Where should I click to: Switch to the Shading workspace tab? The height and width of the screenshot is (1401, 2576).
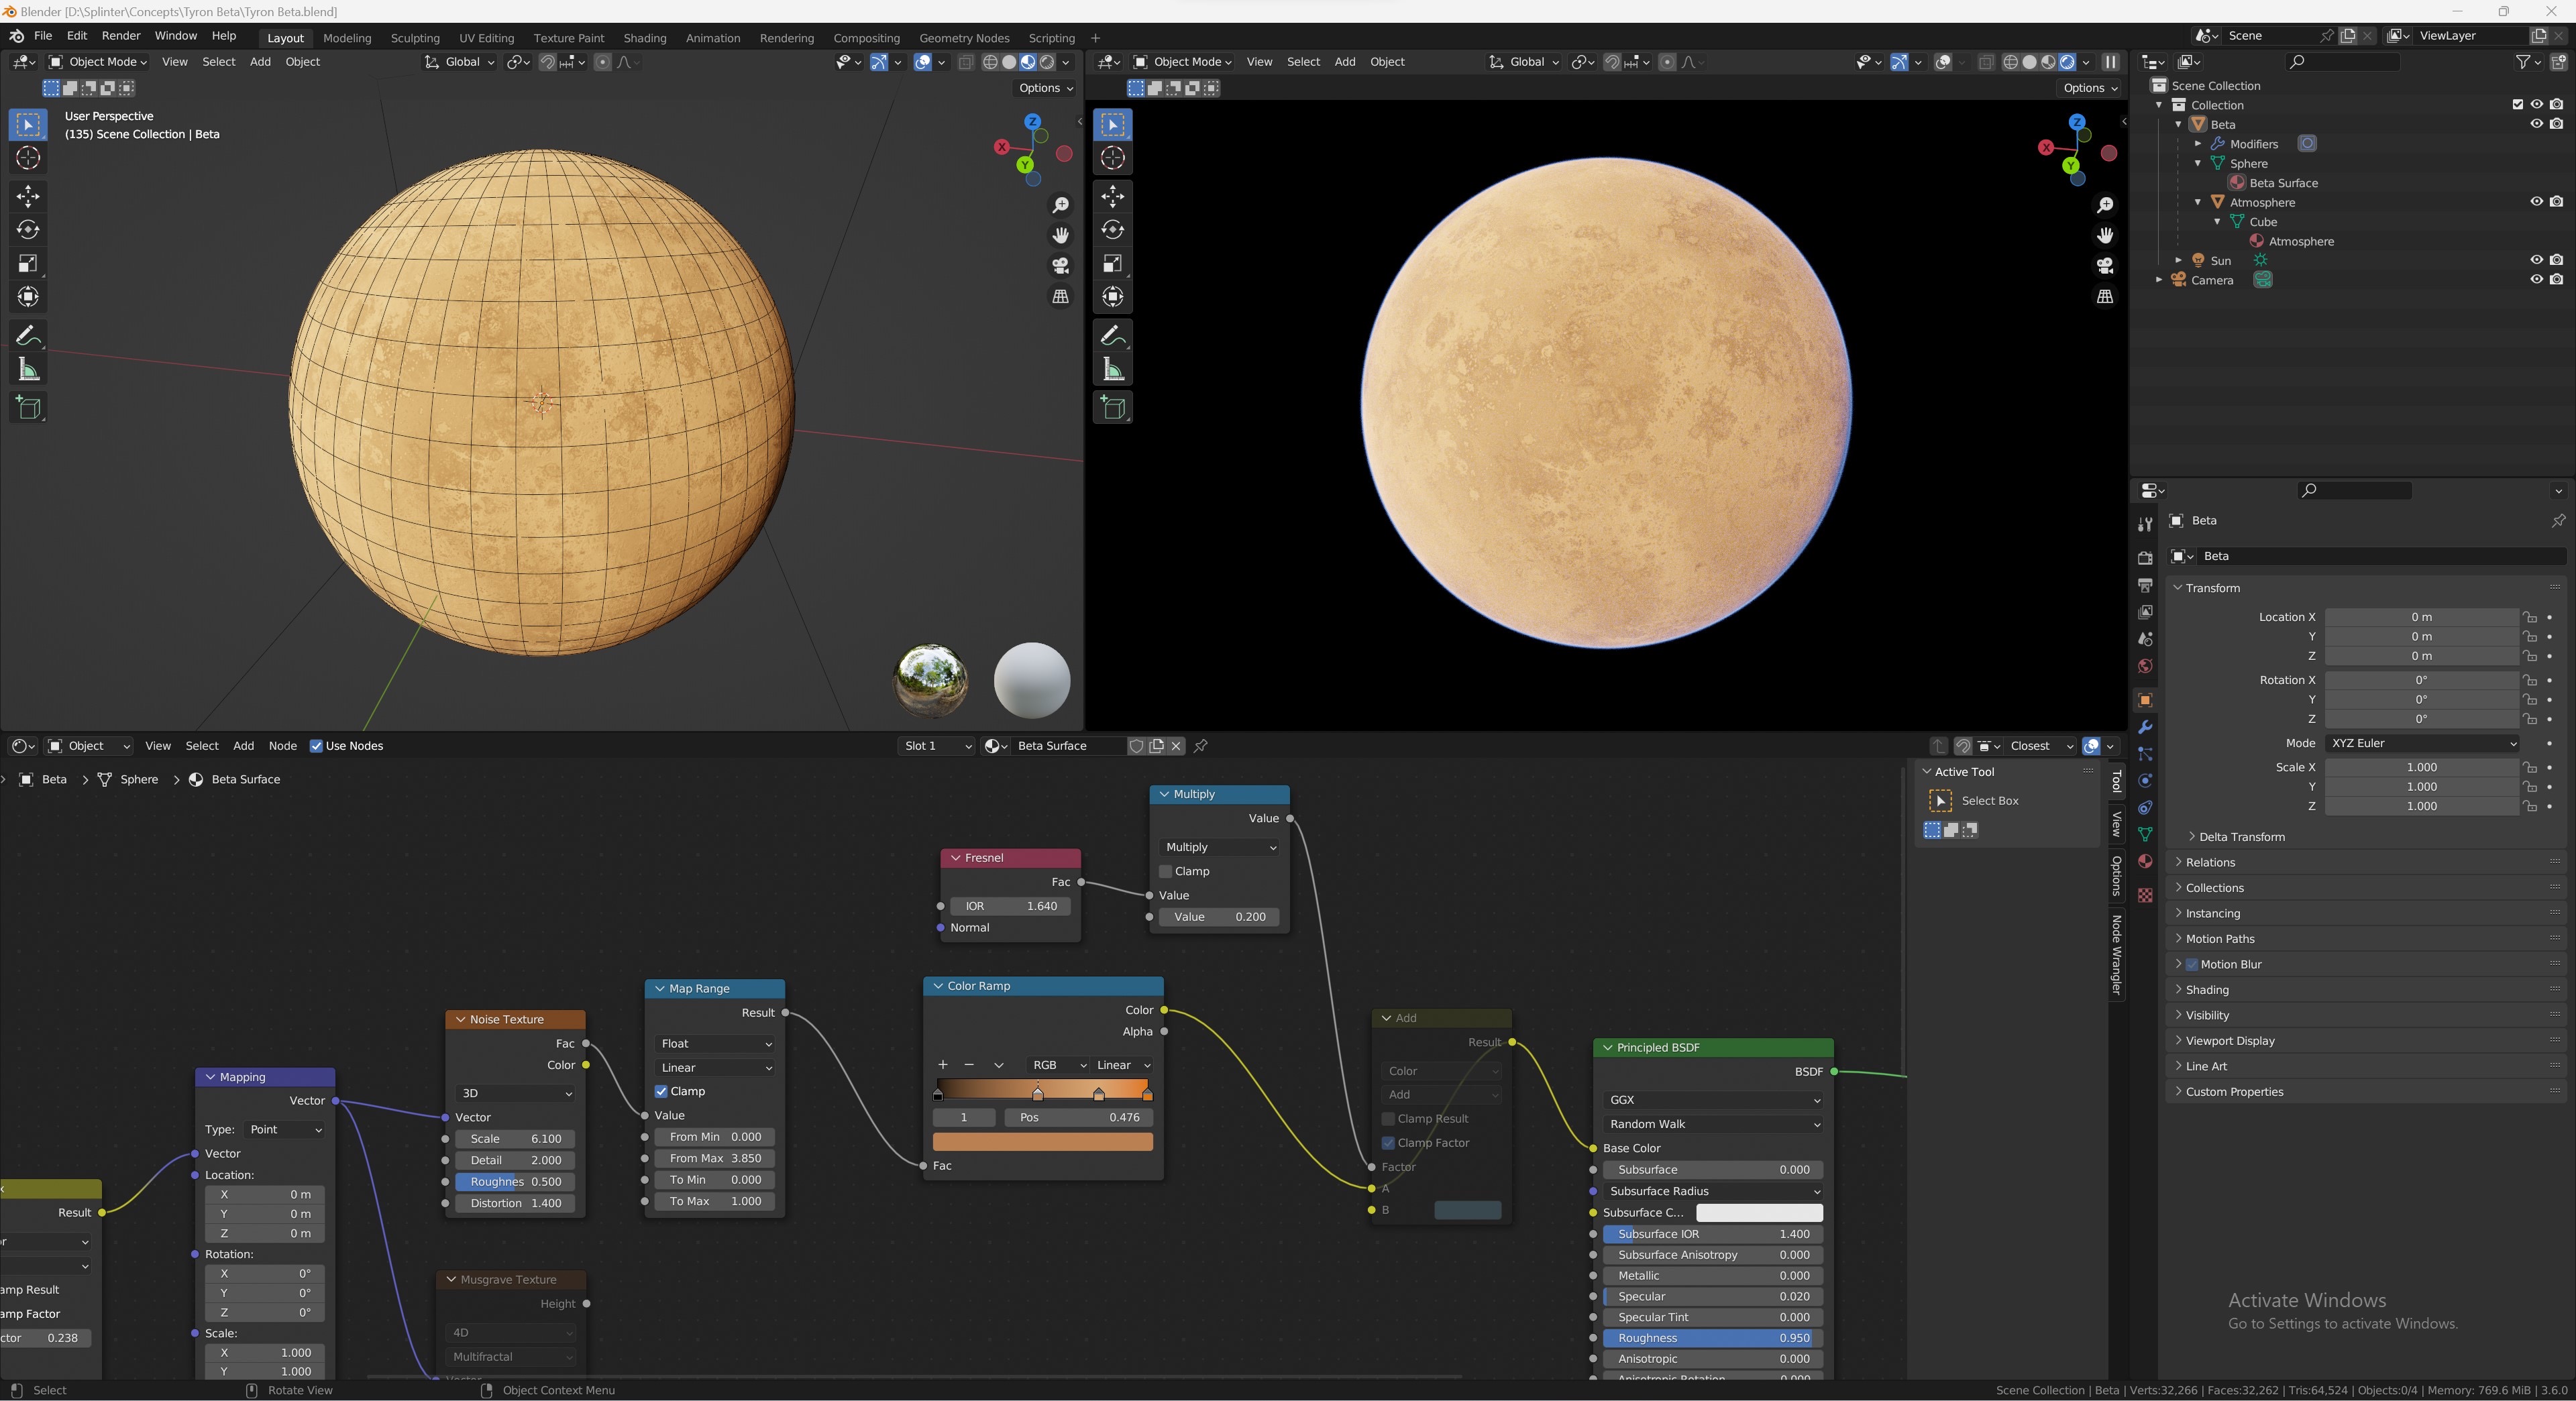tap(644, 38)
